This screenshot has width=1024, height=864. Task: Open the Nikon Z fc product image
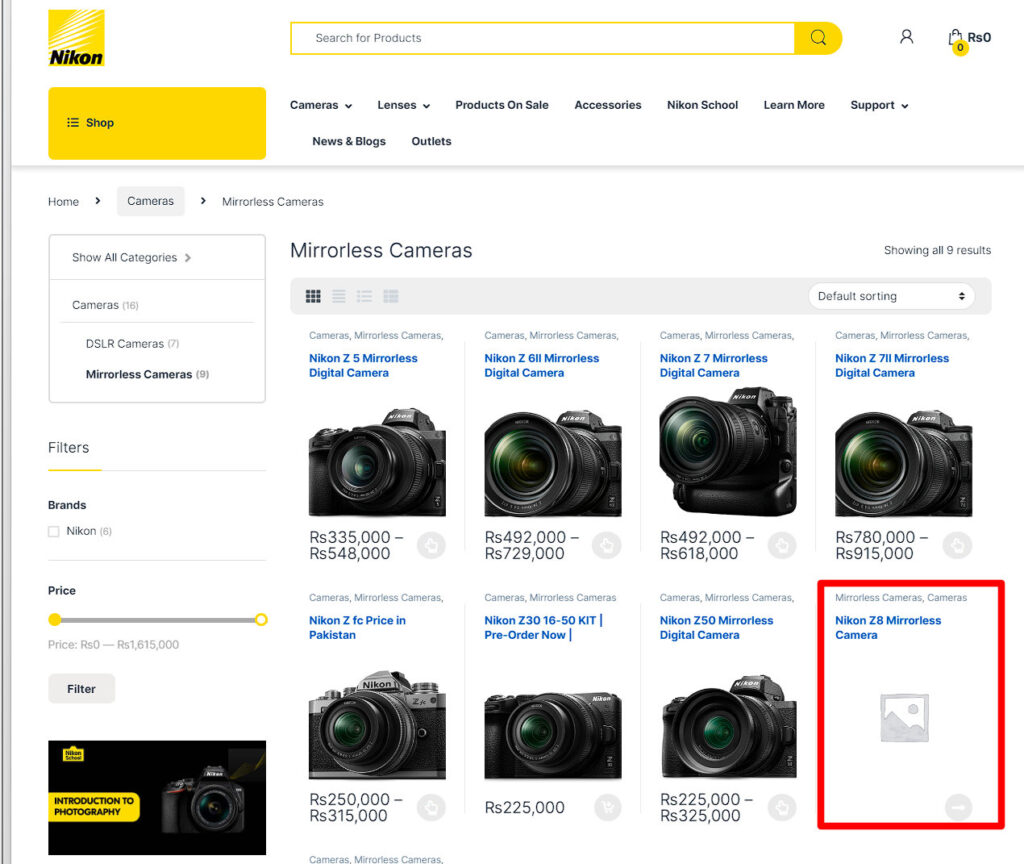point(377,724)
